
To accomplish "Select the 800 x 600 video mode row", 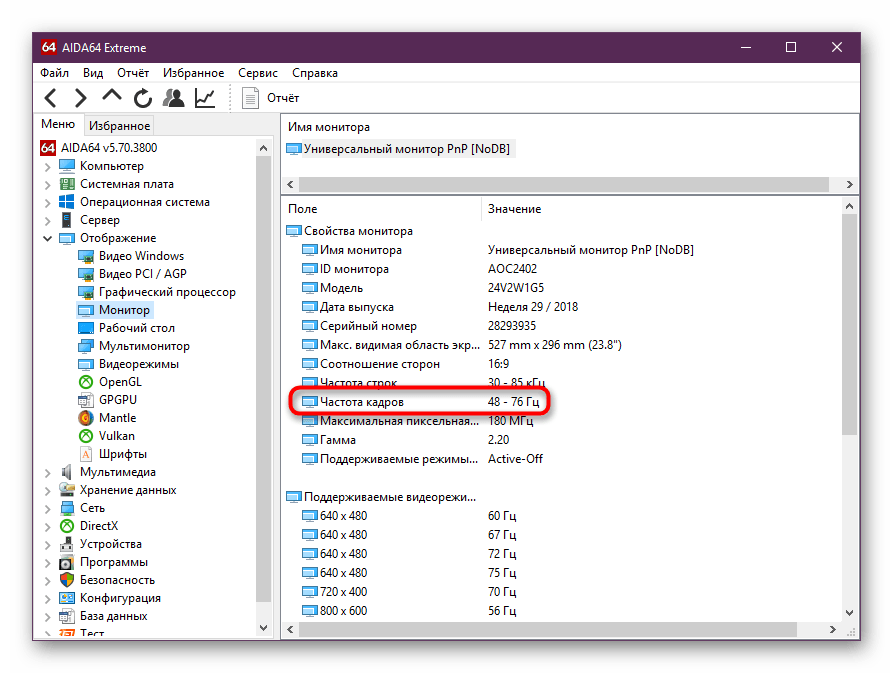I will tap(409, 611).
